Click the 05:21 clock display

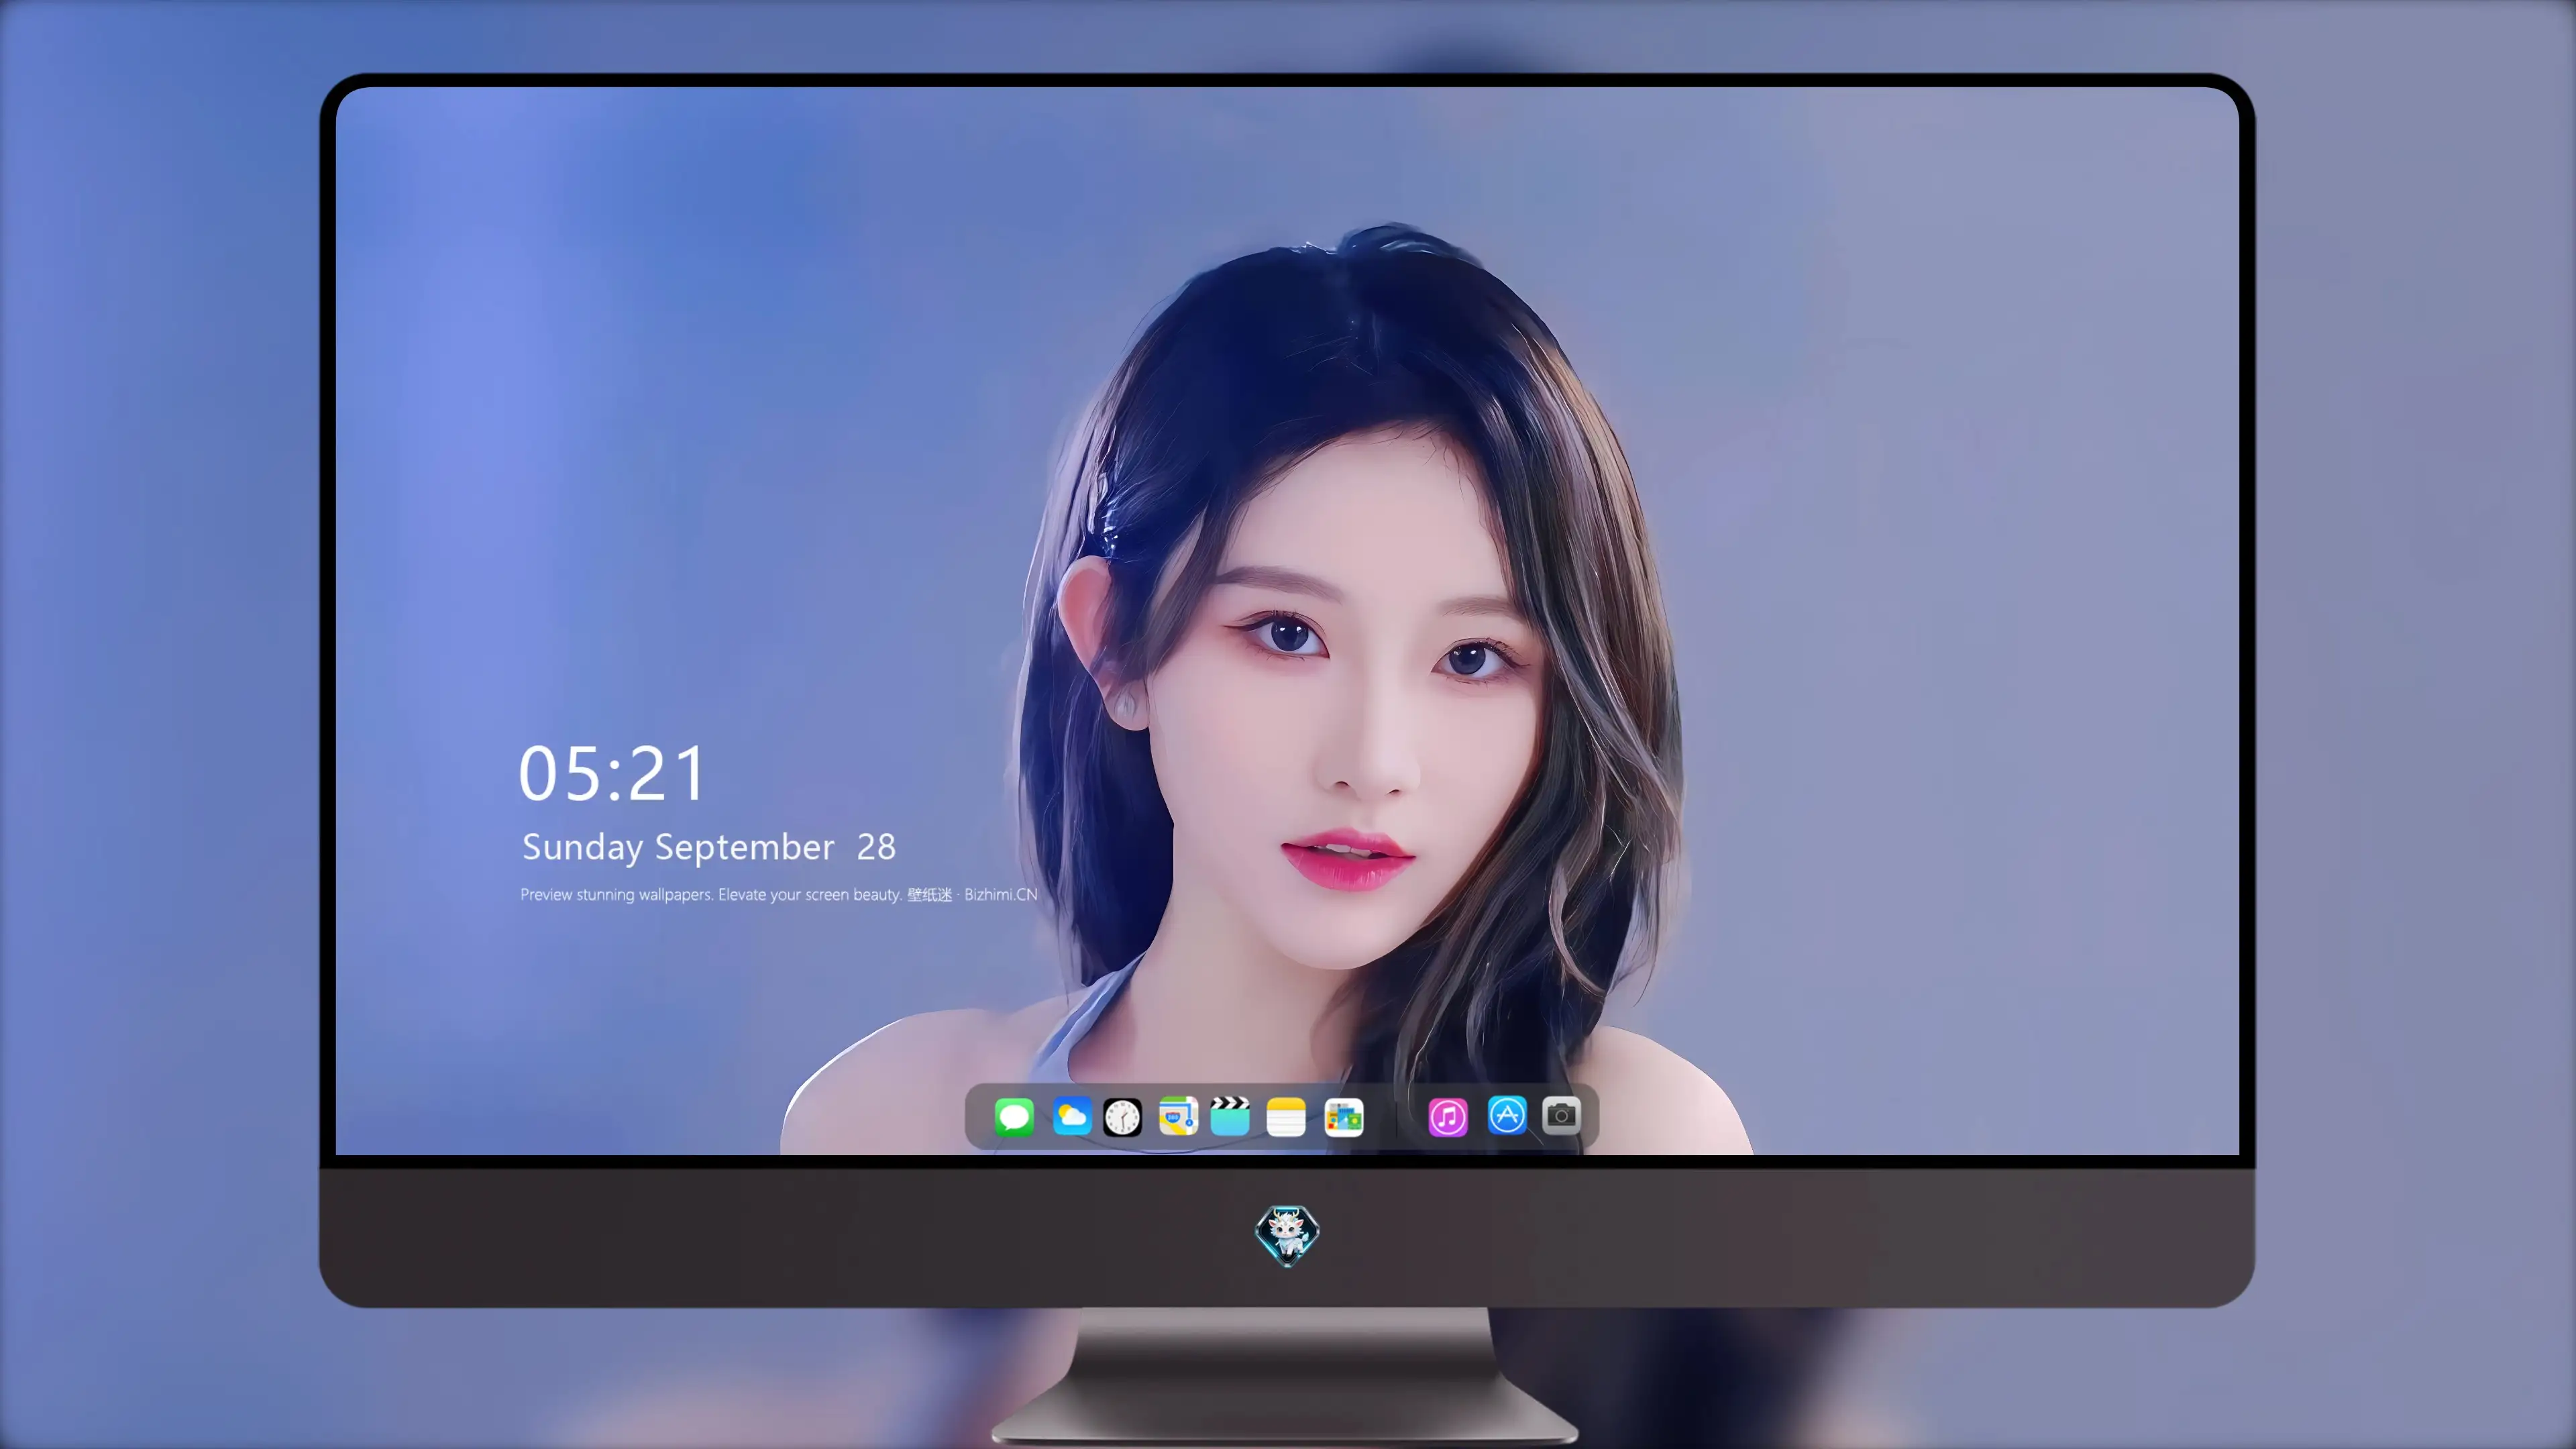pyautogui.click(x=612, y=774)
